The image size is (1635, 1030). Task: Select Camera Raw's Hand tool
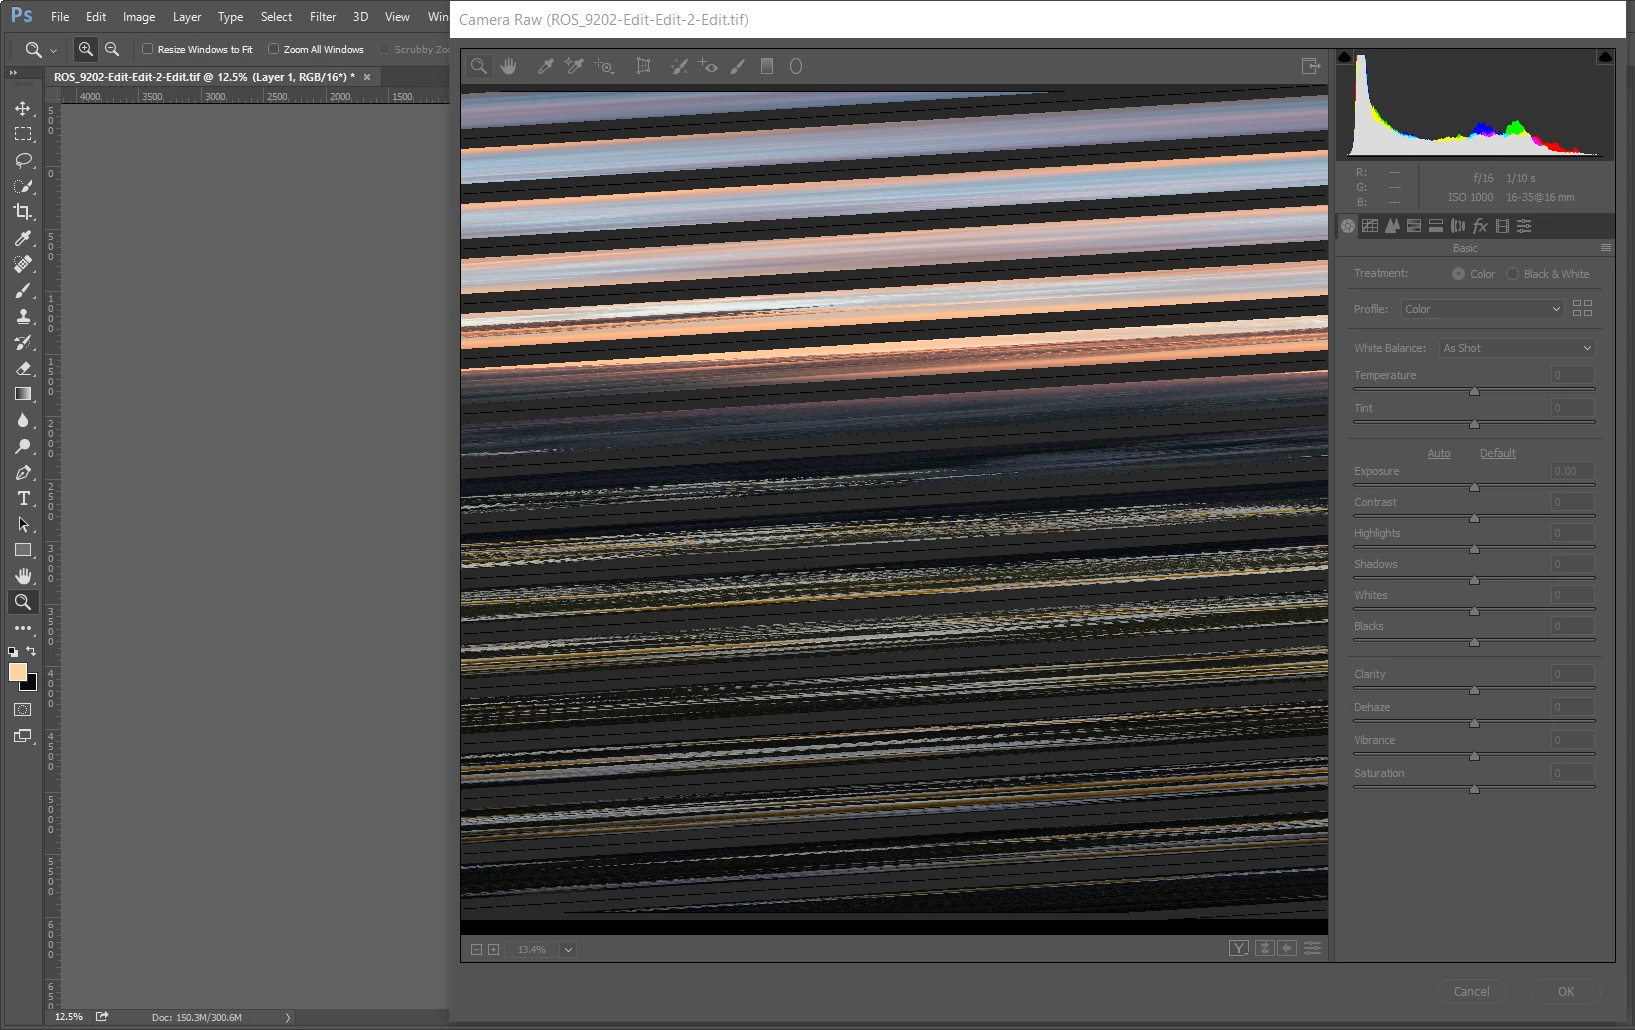click(x=509, y=66)
